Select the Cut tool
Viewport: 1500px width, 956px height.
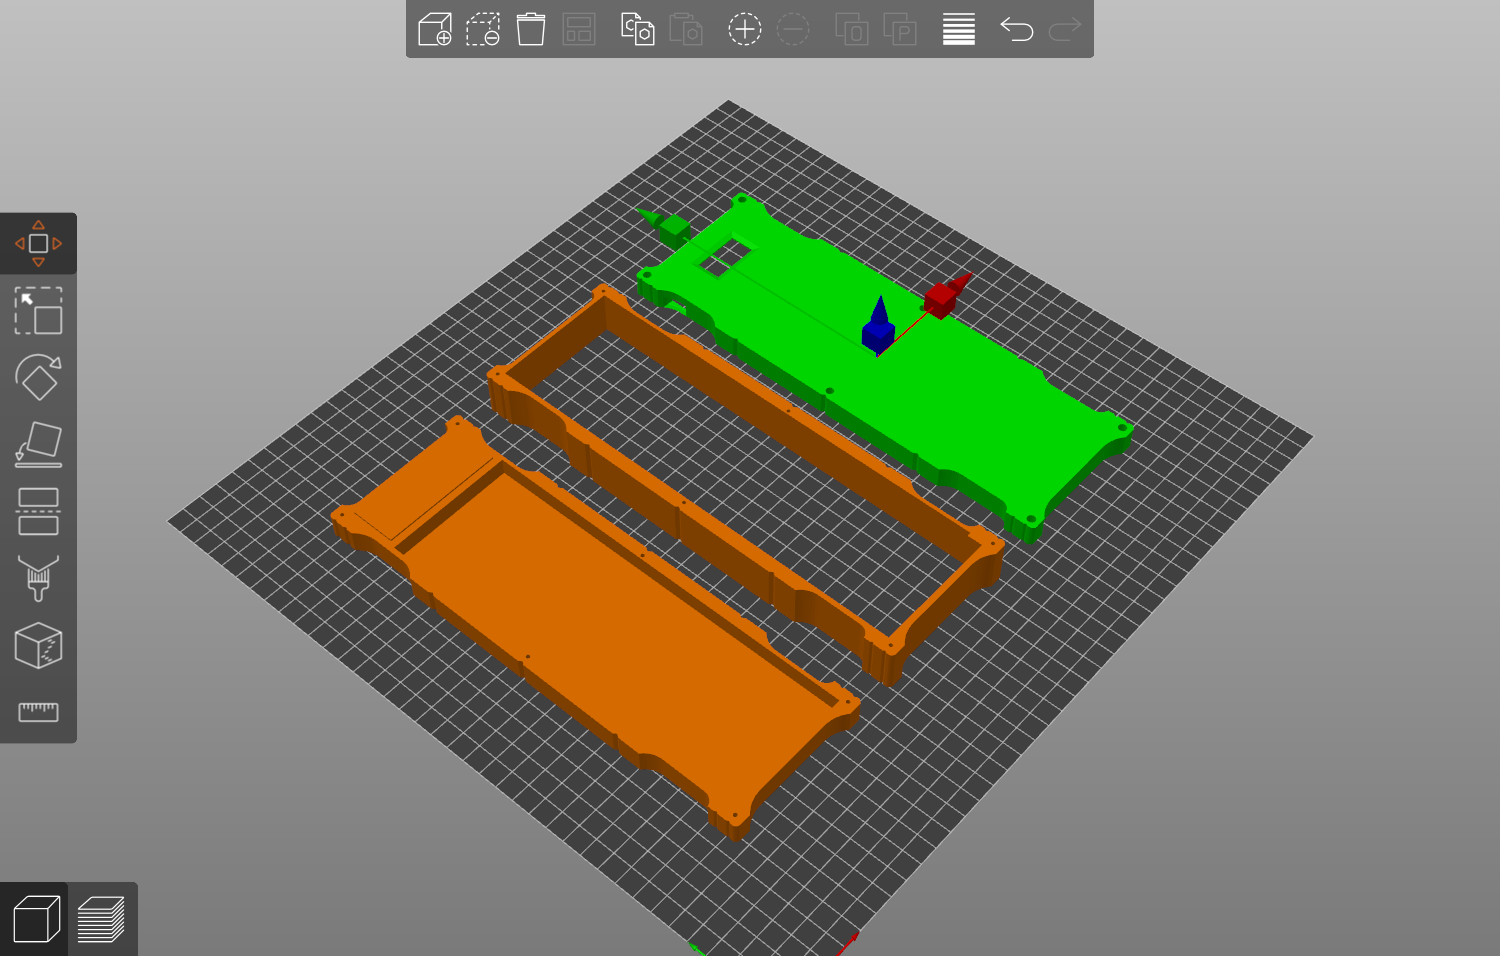pyautogui.click(x=38, y=512)
